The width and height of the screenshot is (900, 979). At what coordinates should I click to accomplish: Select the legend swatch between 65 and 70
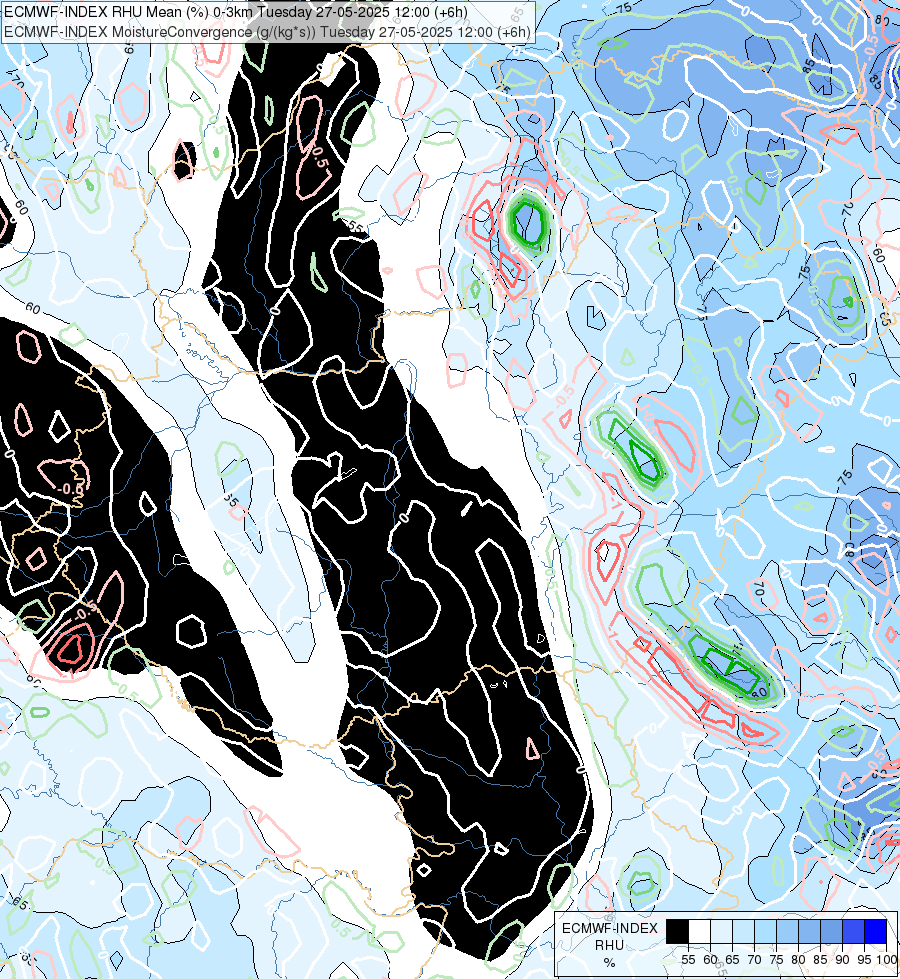743,932
